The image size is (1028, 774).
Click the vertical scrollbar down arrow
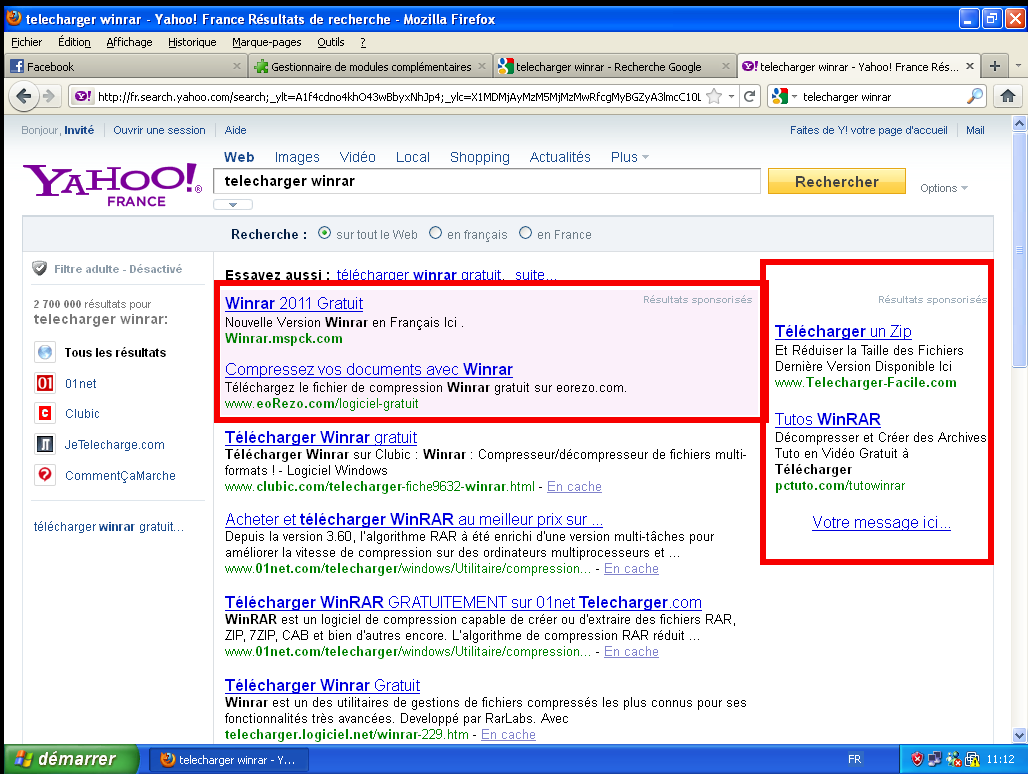[1019, 735]
